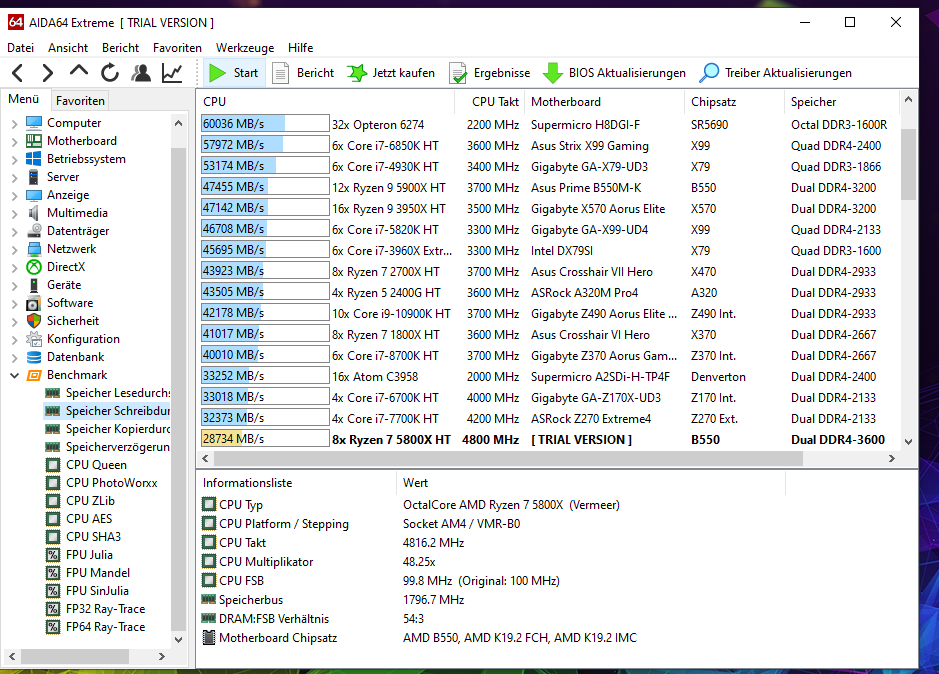Click Treiber Aktualisierungen button

click(776, 73)
